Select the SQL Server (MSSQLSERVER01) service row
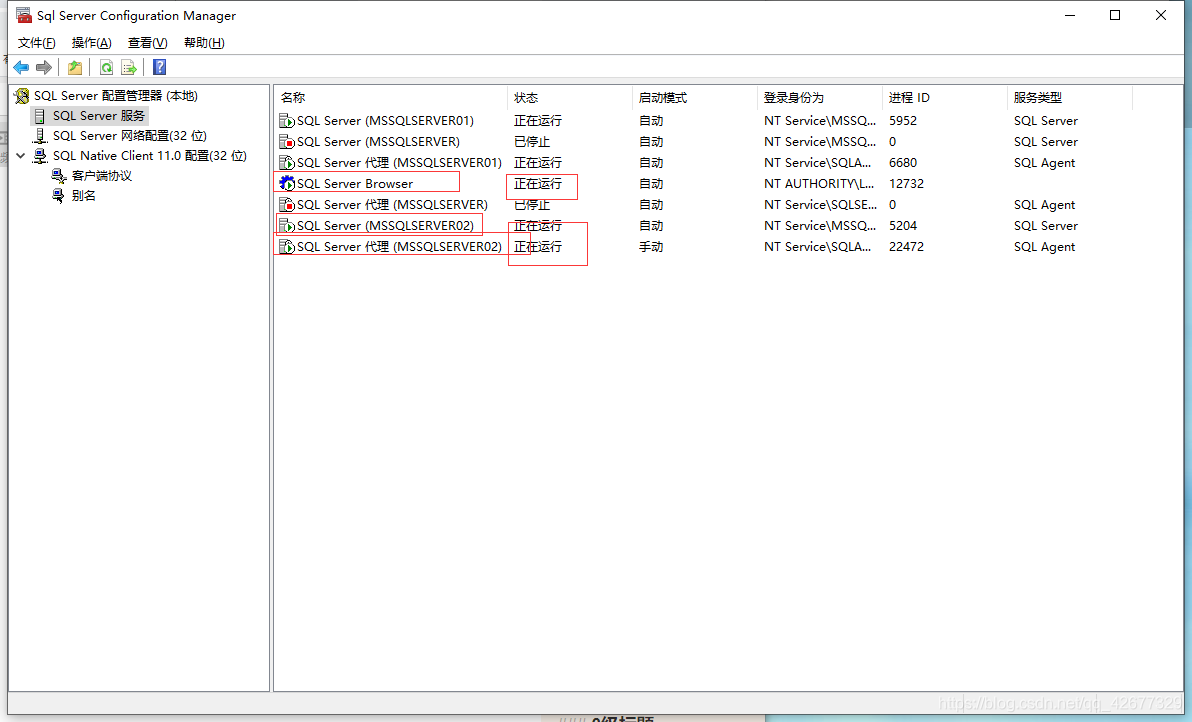Screen dimensions: 1192x722 pos(385,121)
